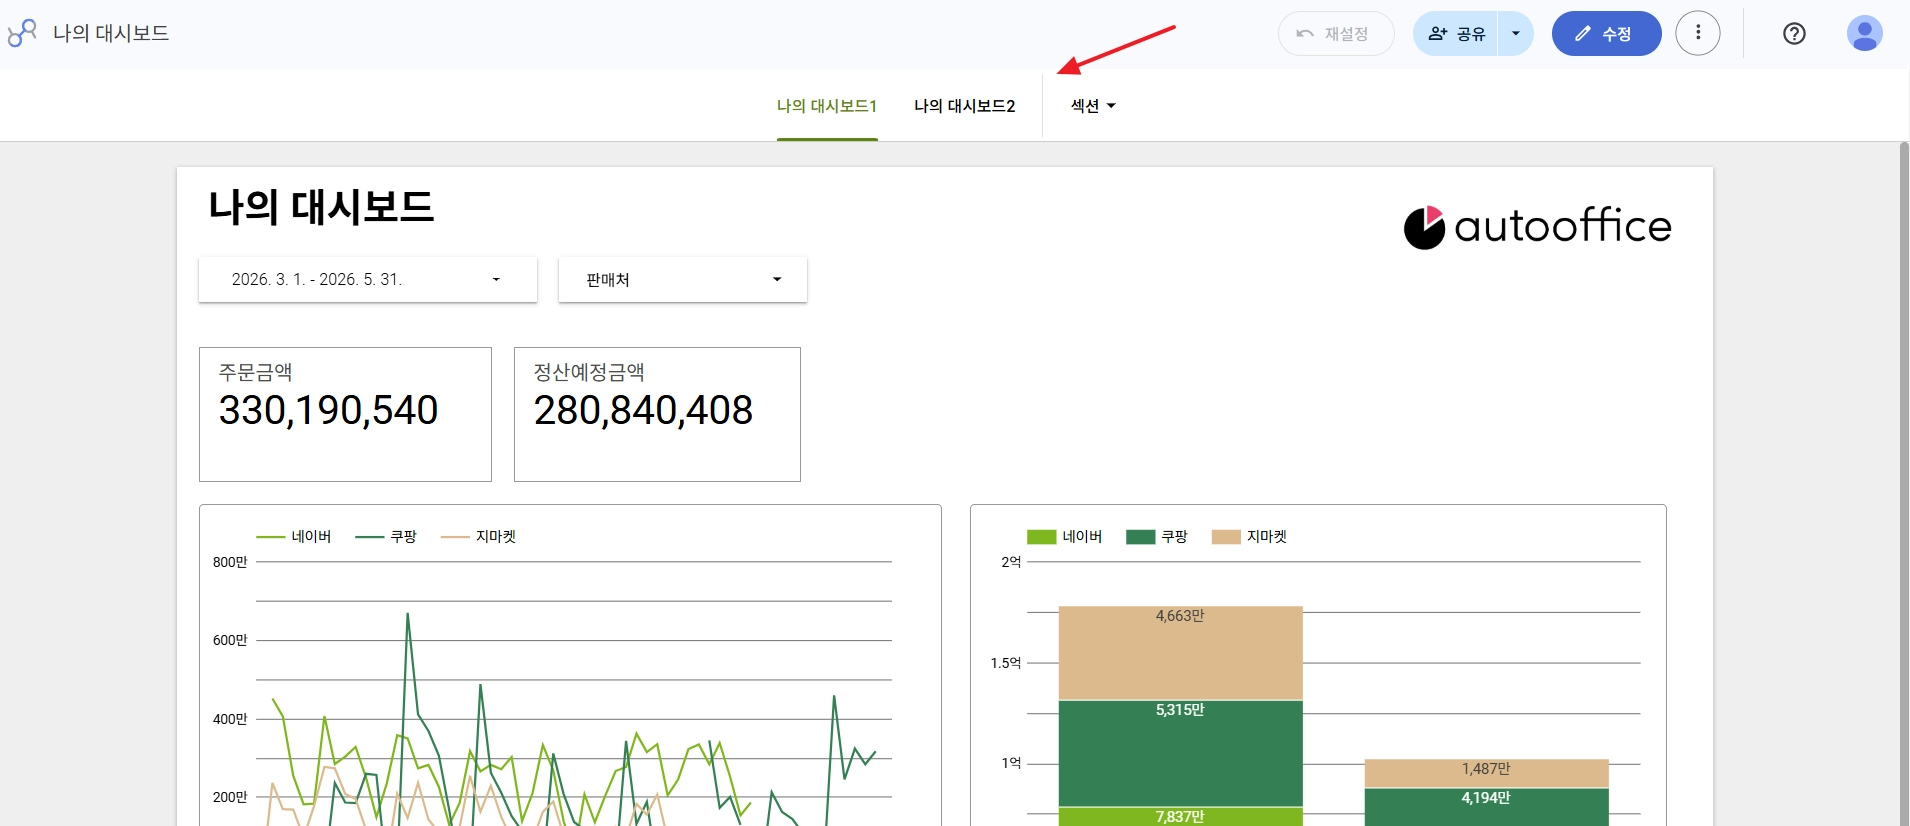This screenshot has height=826, width=1910.
Task: Expand the 섹션 dropdown menu
Action: (1093, 106)
